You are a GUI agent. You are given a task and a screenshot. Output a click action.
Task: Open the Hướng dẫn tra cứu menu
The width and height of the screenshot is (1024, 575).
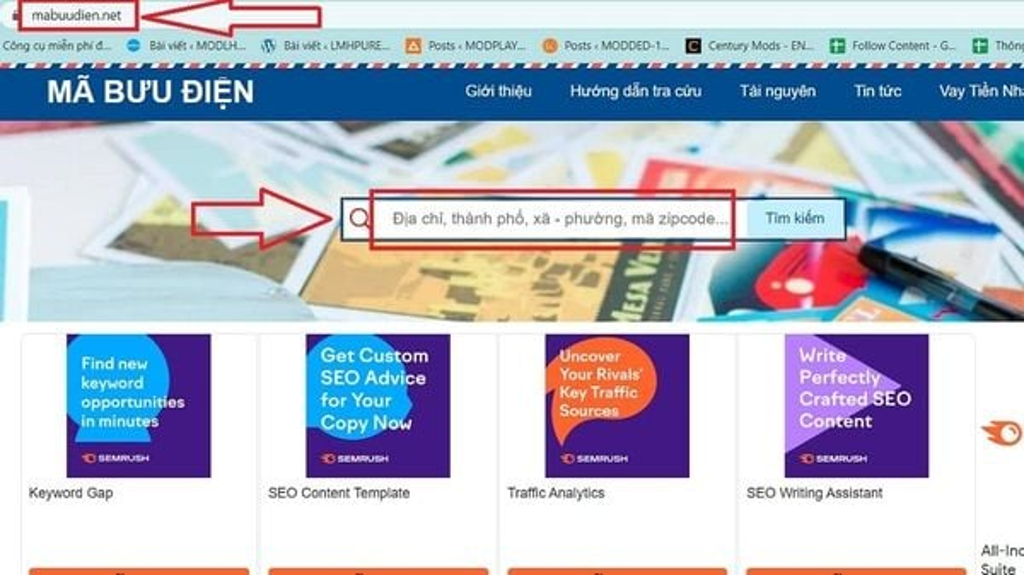(x=635, y=91)
